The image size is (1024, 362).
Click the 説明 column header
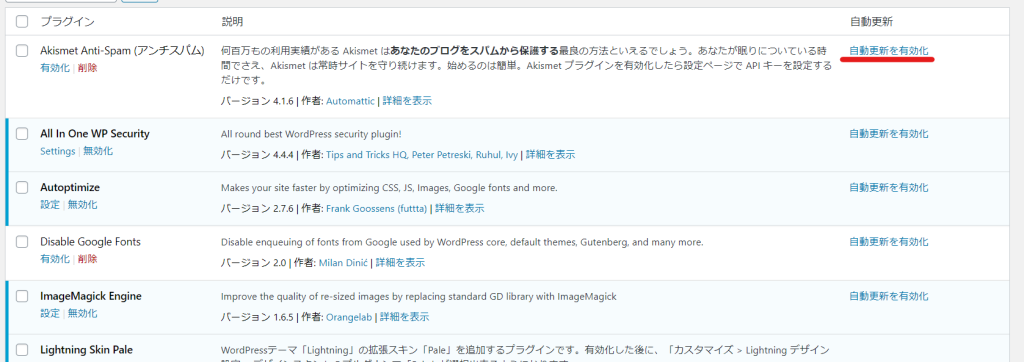coord(232,22)
